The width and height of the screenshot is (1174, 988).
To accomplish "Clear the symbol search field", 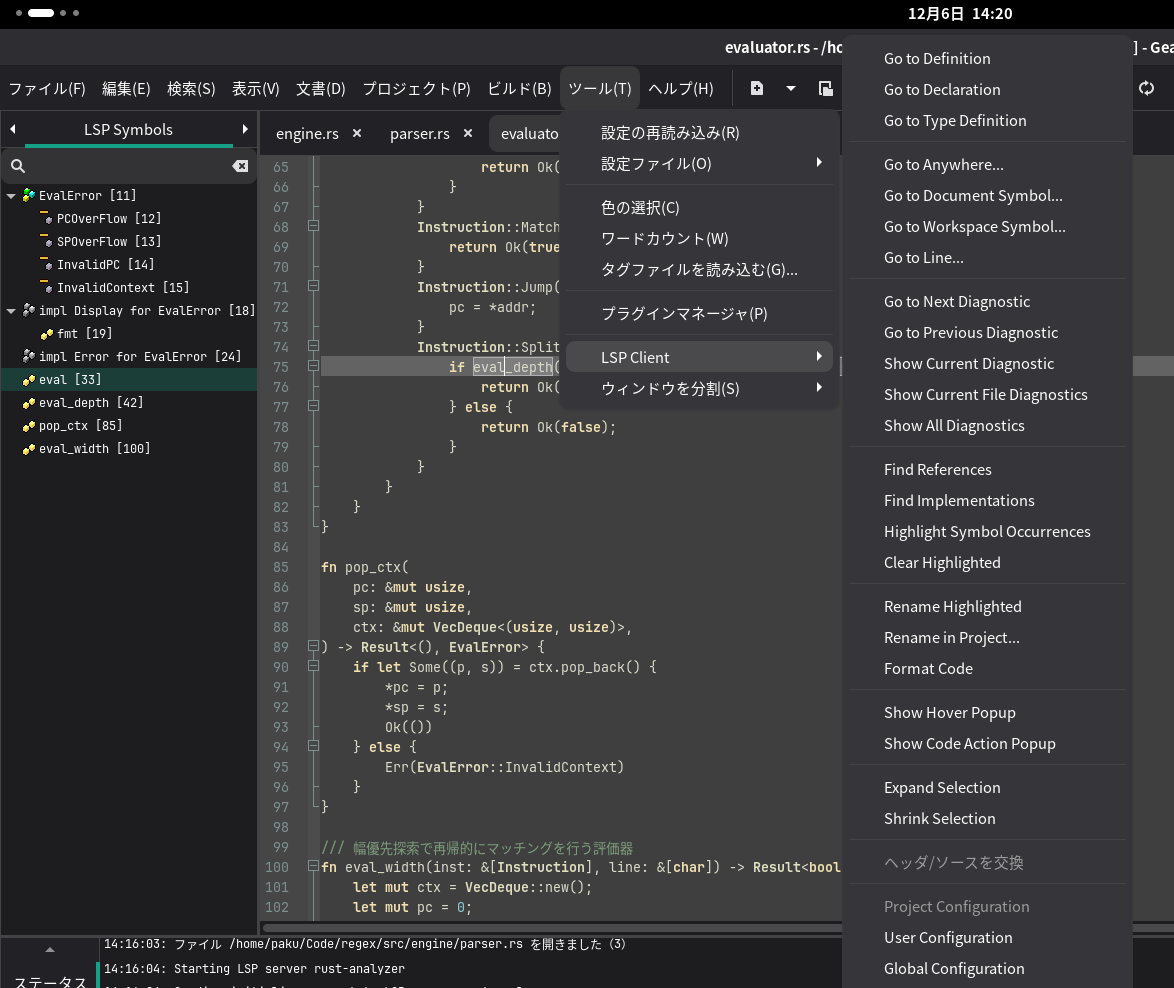I will click(x=240, y=166).
